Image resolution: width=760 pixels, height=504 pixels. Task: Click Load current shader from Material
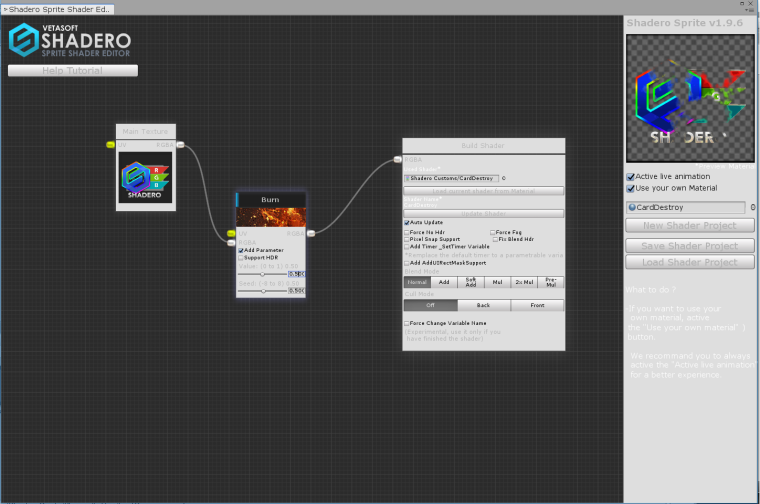pyautogui.click(x=484, y=191)
